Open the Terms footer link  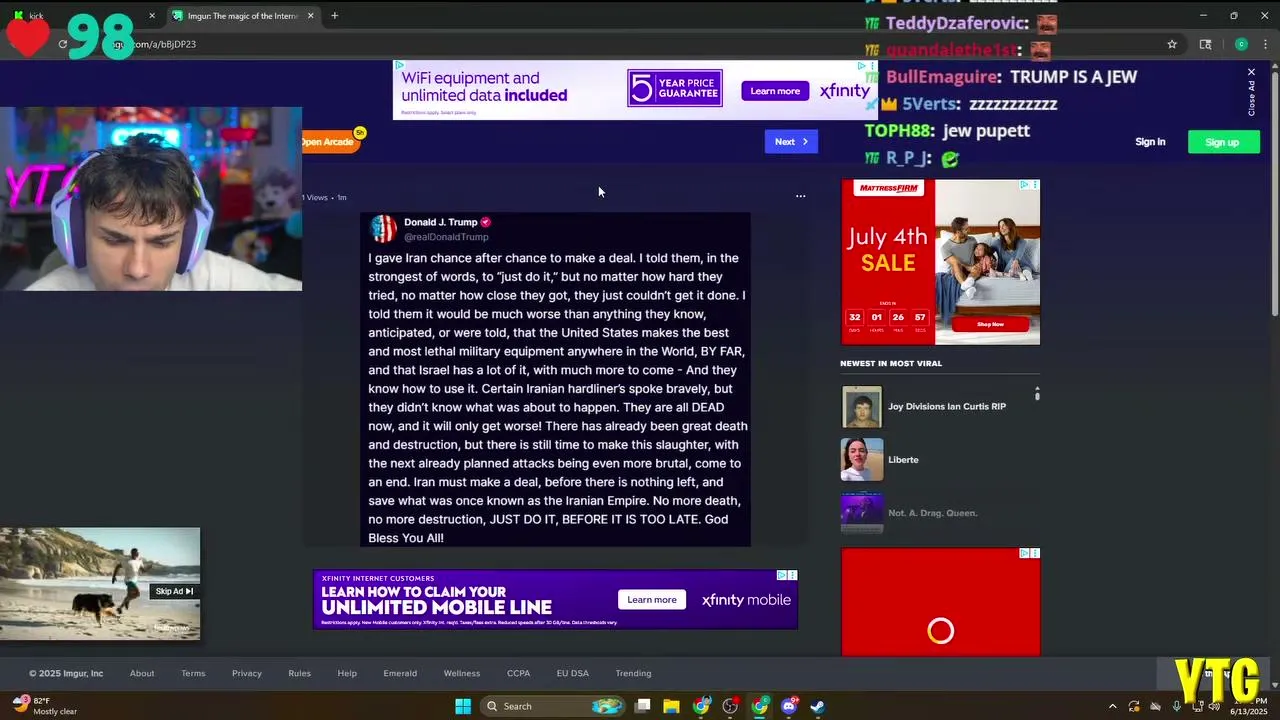coord(193,673)
